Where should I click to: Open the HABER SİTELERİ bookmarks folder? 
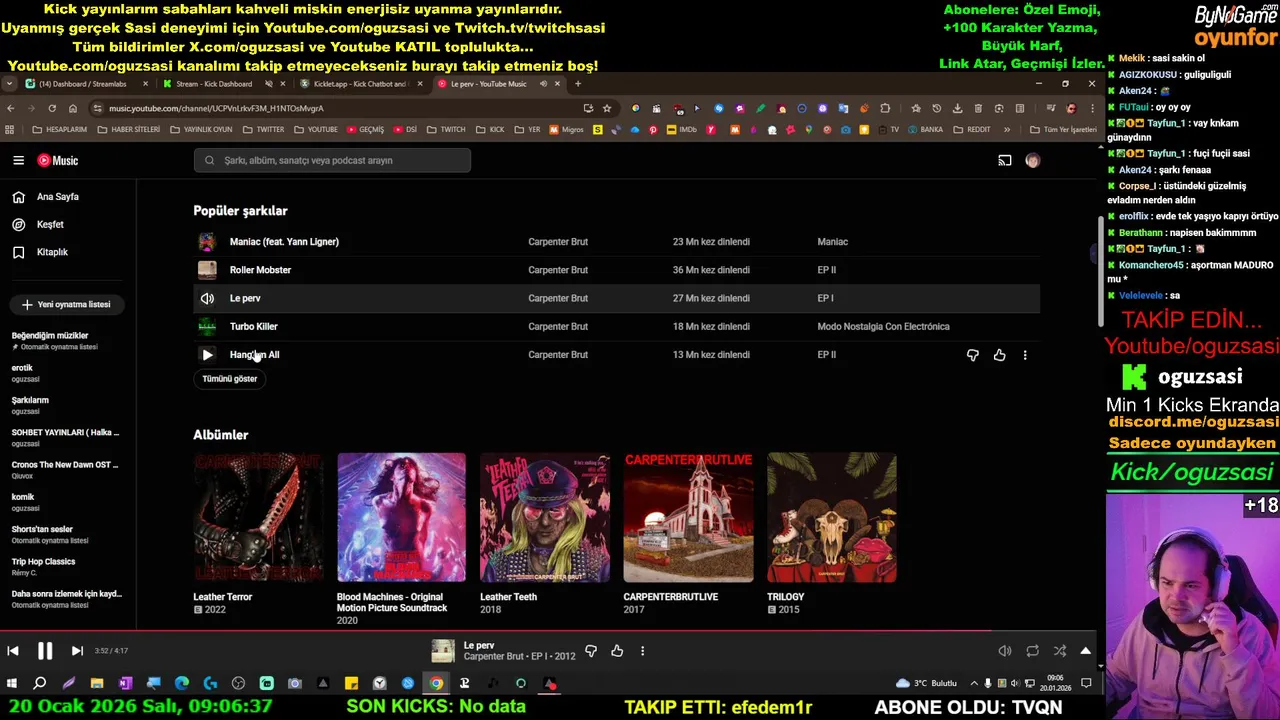[129, 129]
